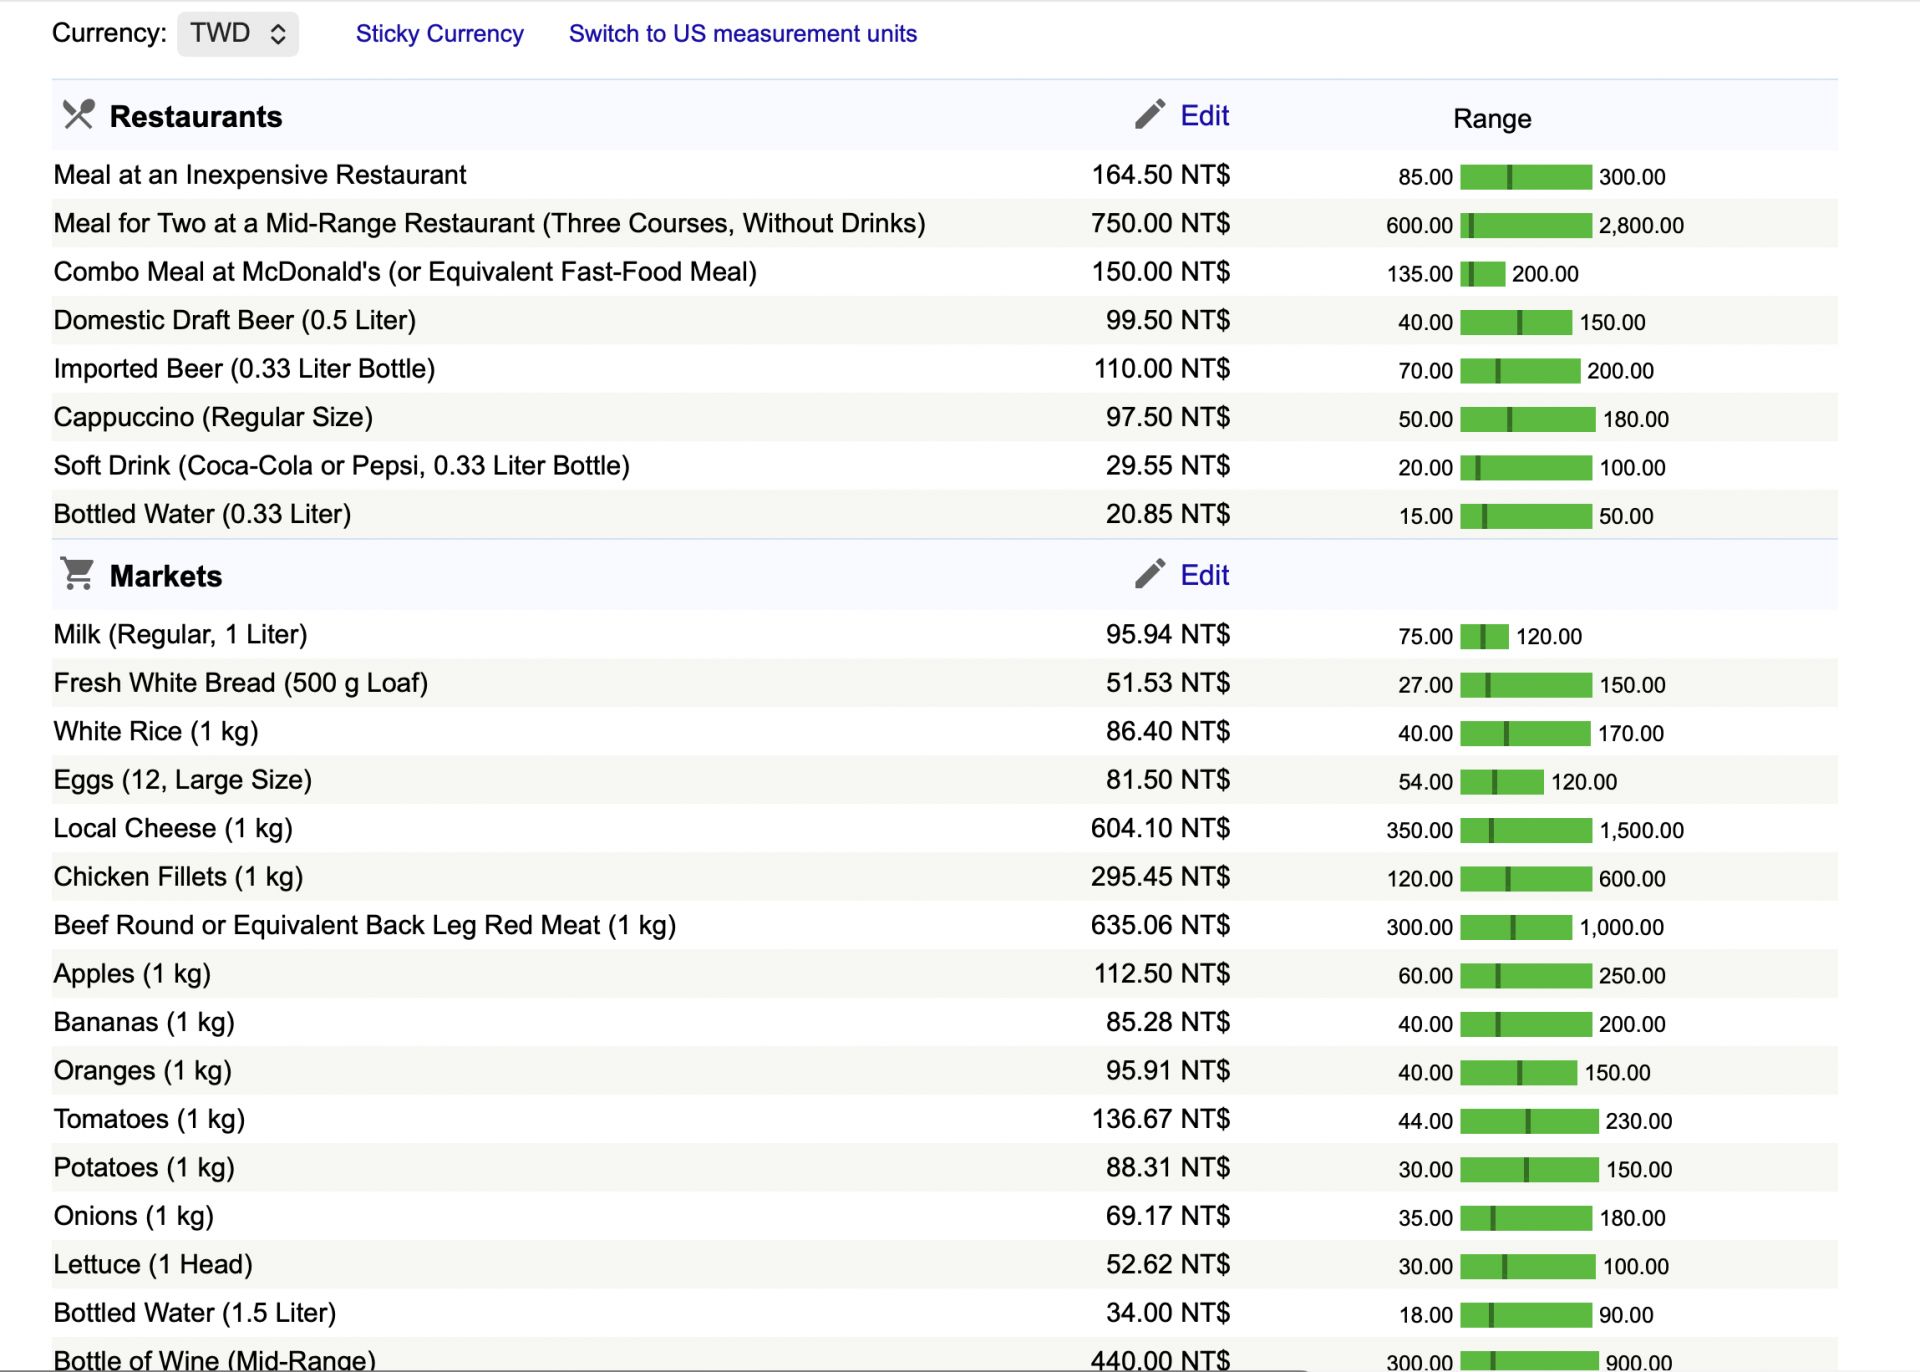Image resolution: width=1920 pixels, height=1372 pixels.
Task: Click range bar for Combo Meal at McDonald's
Action: [x=1482, y=274]
